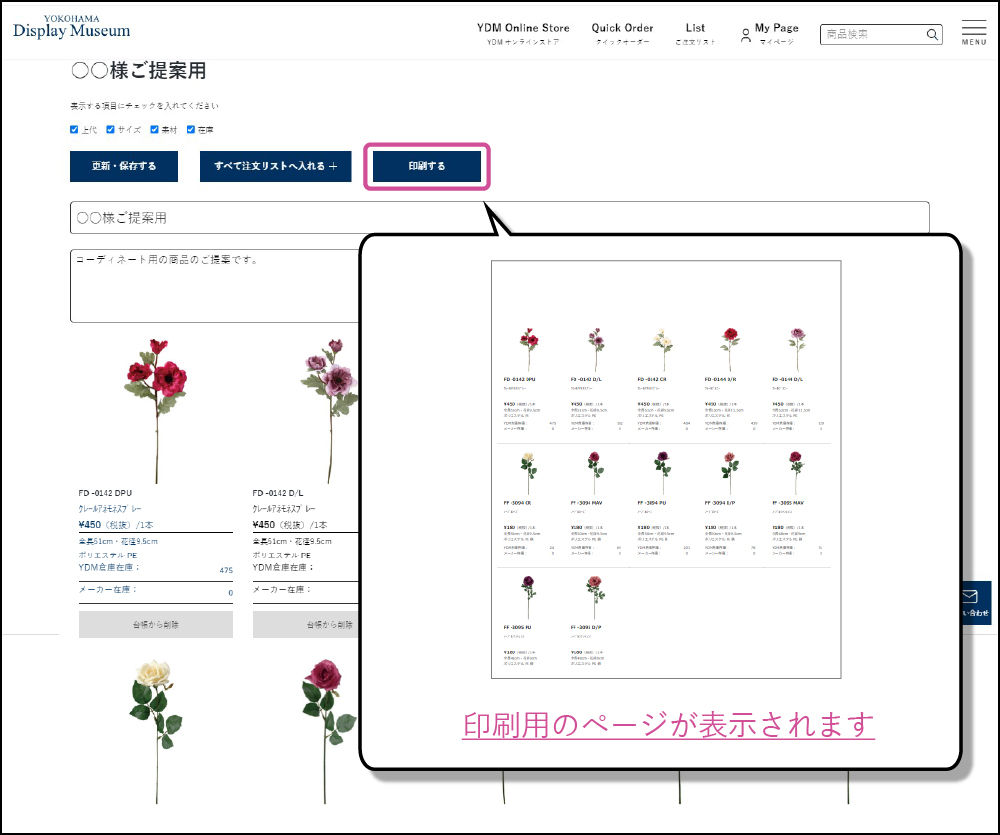Click the Yokohama Display Museum logo

click(72, 27)
